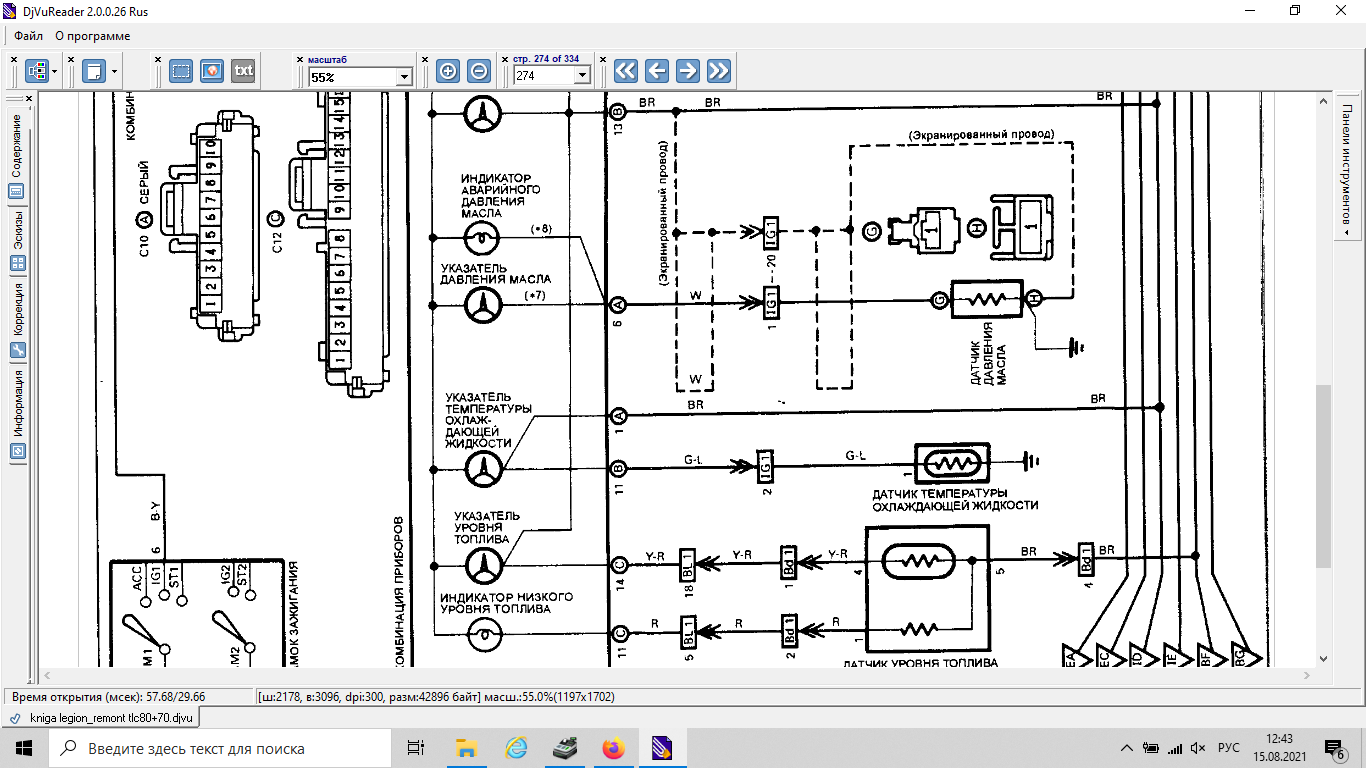Open Task View on the taskbar

(x=416, y=748)
